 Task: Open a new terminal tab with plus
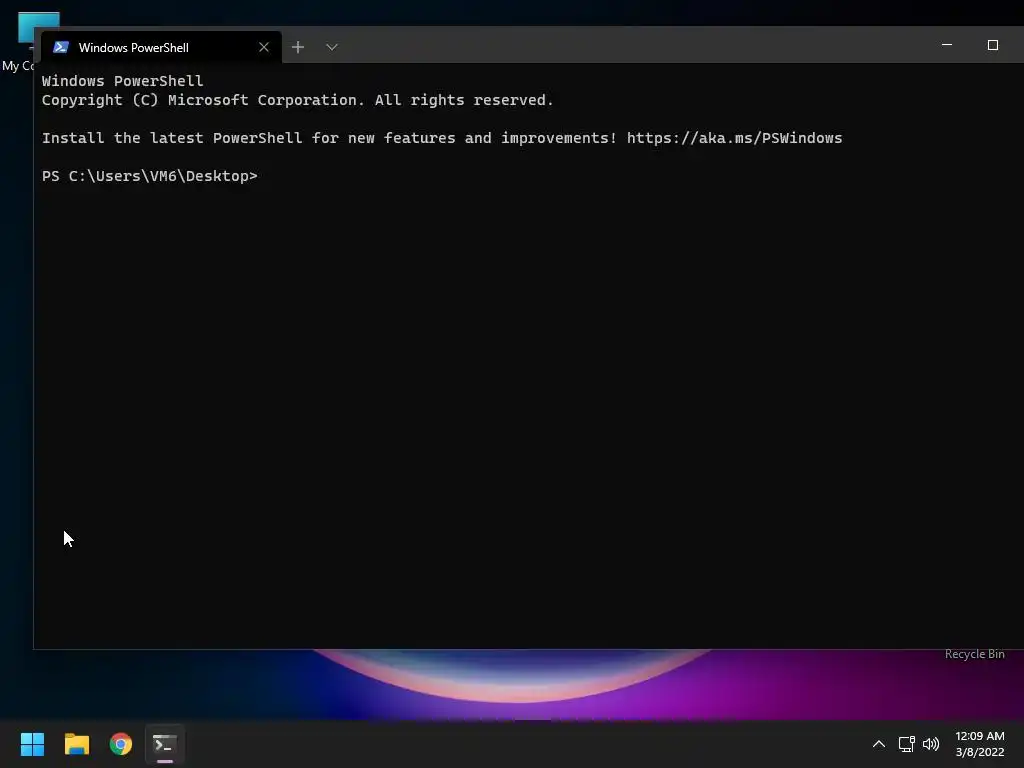tap(298, 47)
